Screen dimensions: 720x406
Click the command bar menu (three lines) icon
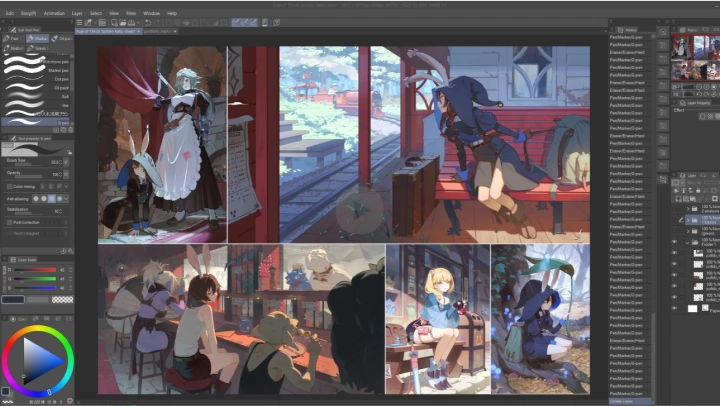click(79, 23)
